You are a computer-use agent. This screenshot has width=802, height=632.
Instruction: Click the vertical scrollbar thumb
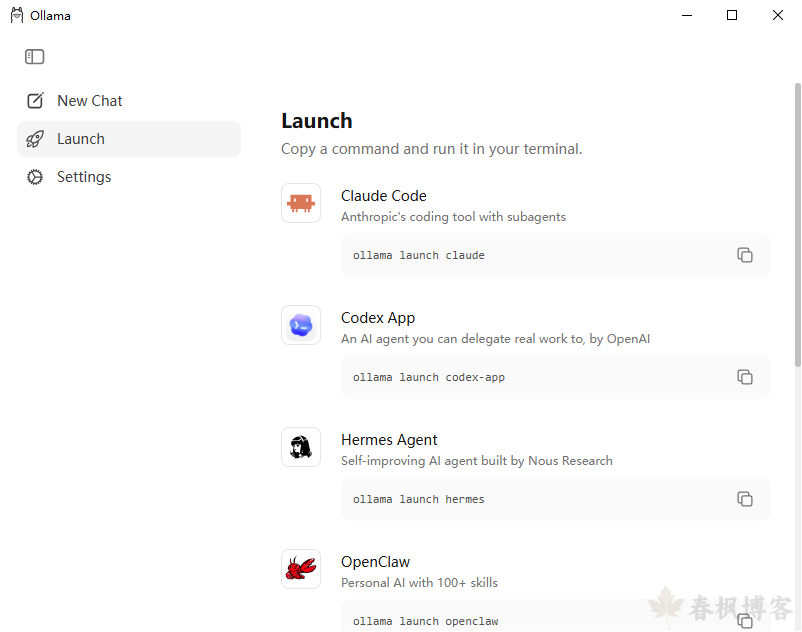click(x=797, y=225)
